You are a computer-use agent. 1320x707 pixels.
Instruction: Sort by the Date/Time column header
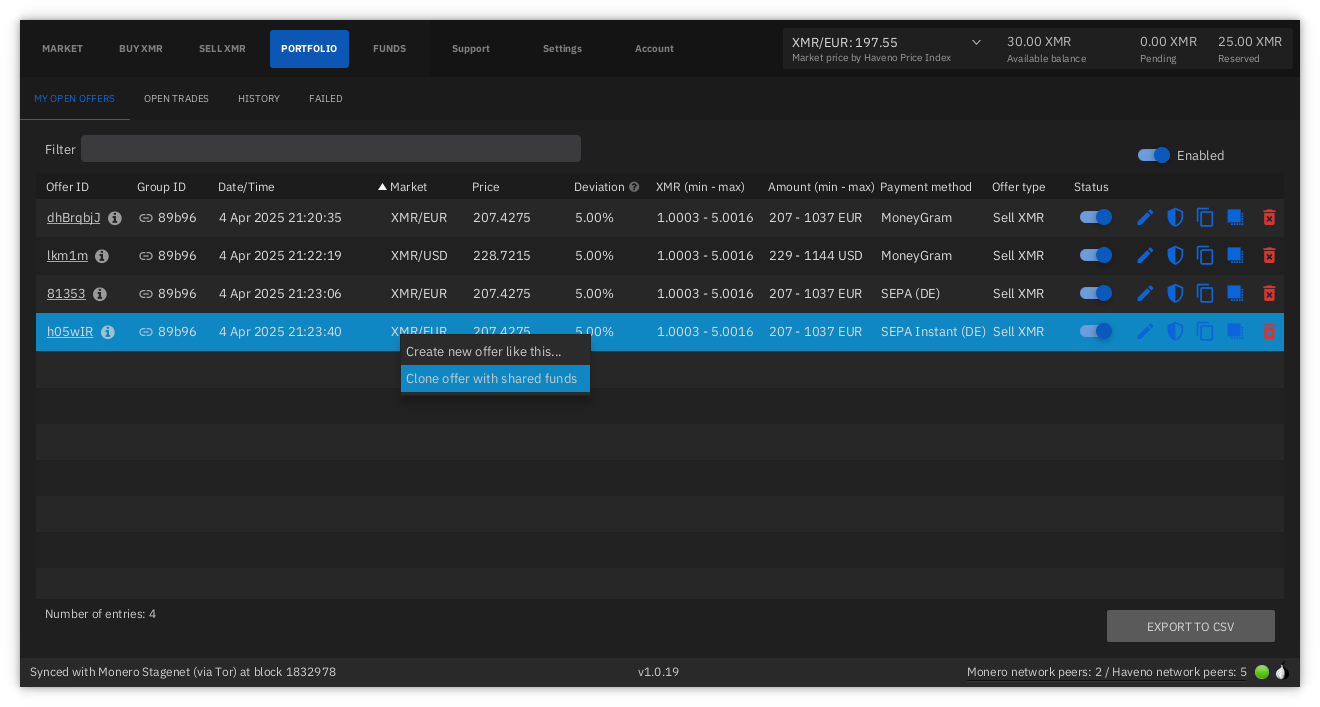tap(246, 187)
